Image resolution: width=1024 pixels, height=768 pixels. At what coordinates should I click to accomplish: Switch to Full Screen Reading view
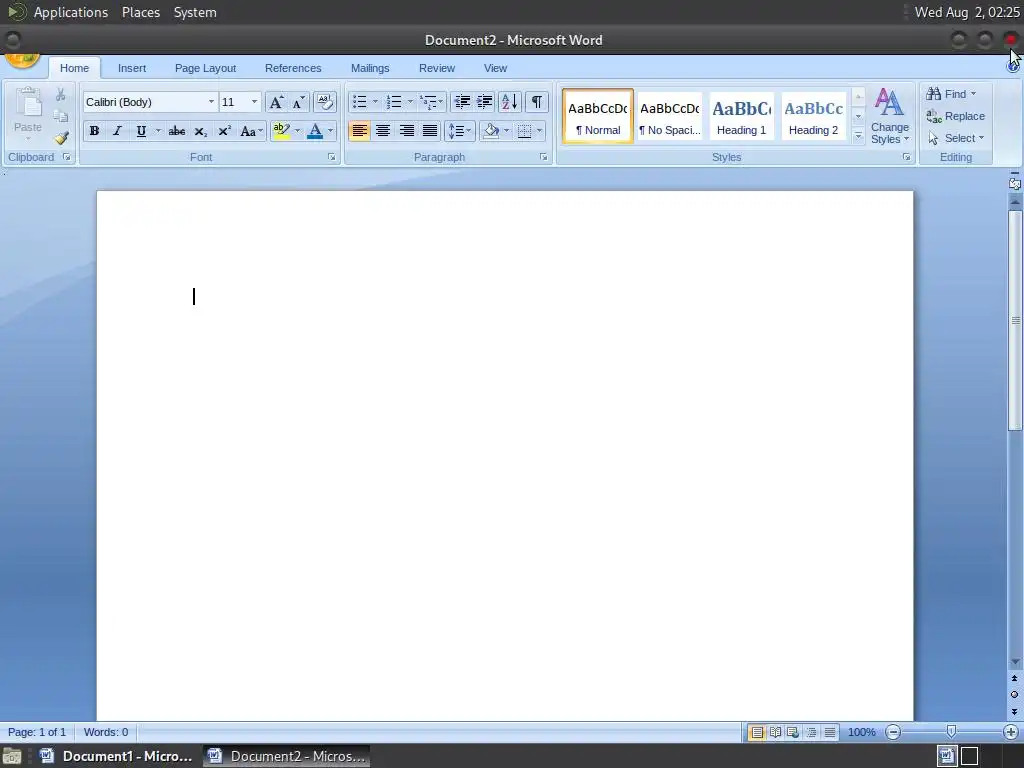pos(775,732)
